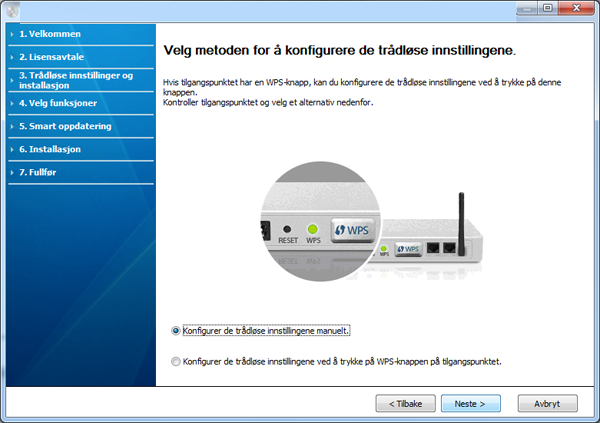The image size is (600, 423).
Task: Go back with the Tilbake button
Action: [406, 404]
